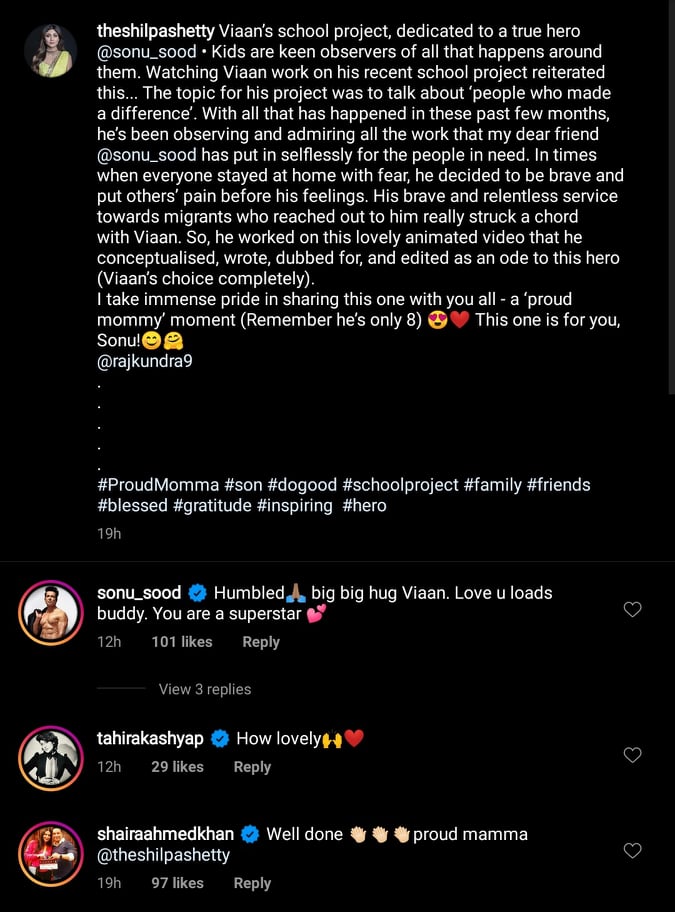This screenshot has width=675, height=912.
Task: Like tahirakashyap's comment with the heart
Action: [632, 755]
